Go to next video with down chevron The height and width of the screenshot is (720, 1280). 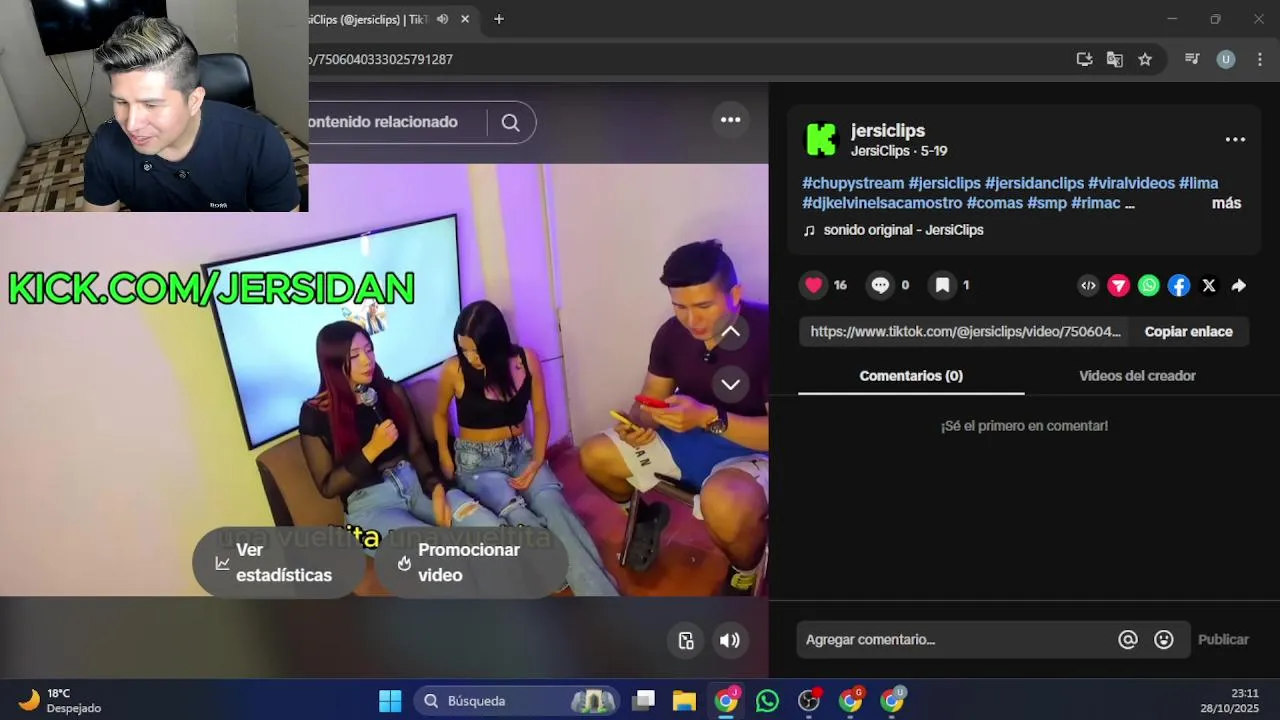pos(731,384)
